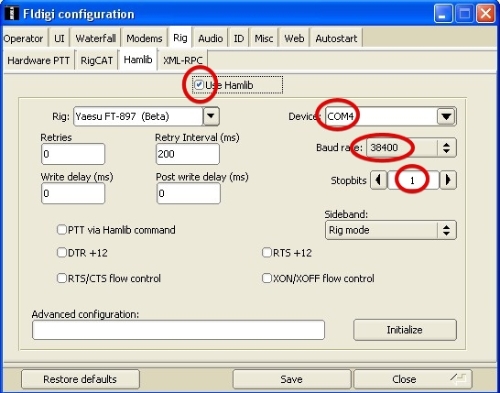Enable XON/XOFF flow control

(267, 278)
